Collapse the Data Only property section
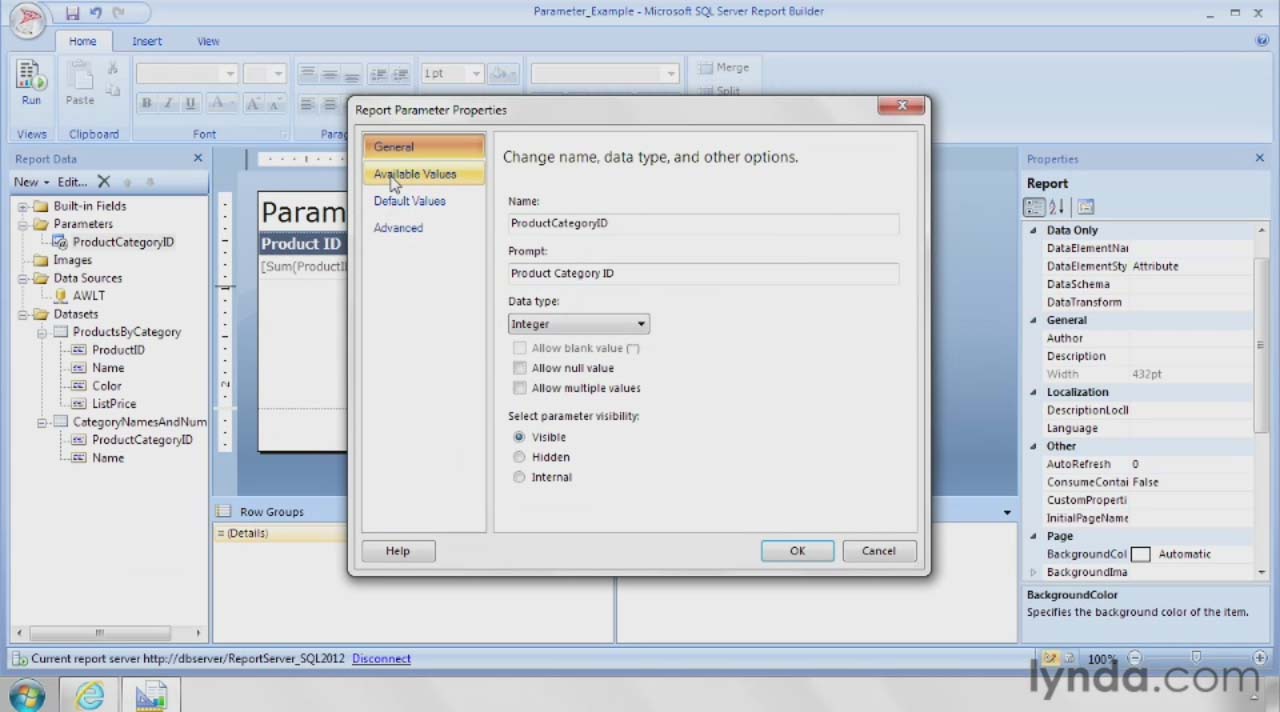 [1034, 230]
